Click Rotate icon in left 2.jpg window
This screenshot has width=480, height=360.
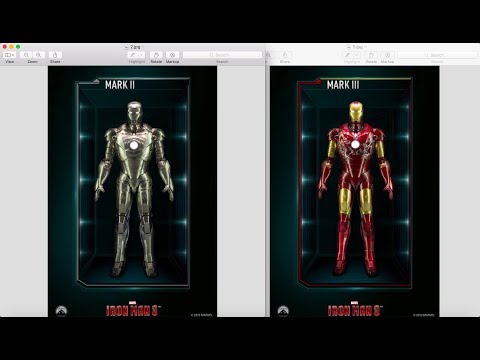click(x=156, y=55)
